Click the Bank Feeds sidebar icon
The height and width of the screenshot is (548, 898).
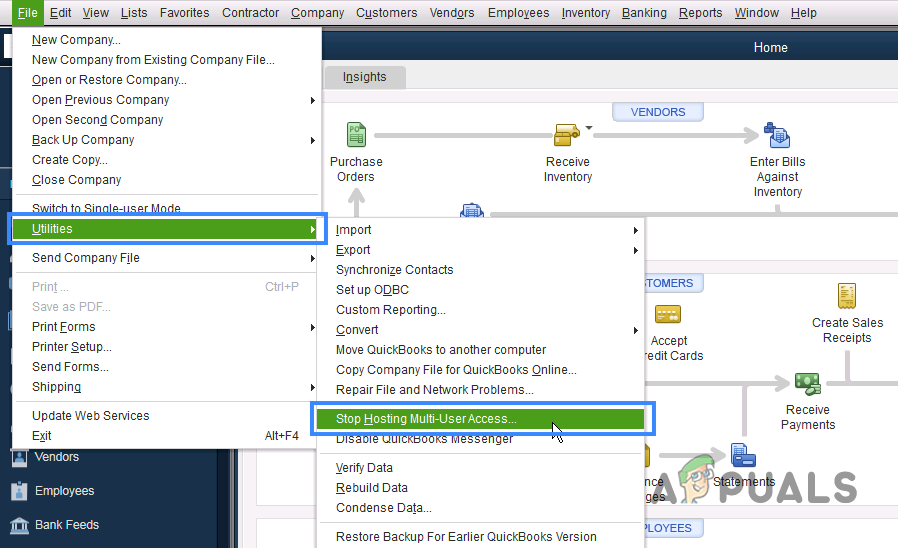pos(19,525)
